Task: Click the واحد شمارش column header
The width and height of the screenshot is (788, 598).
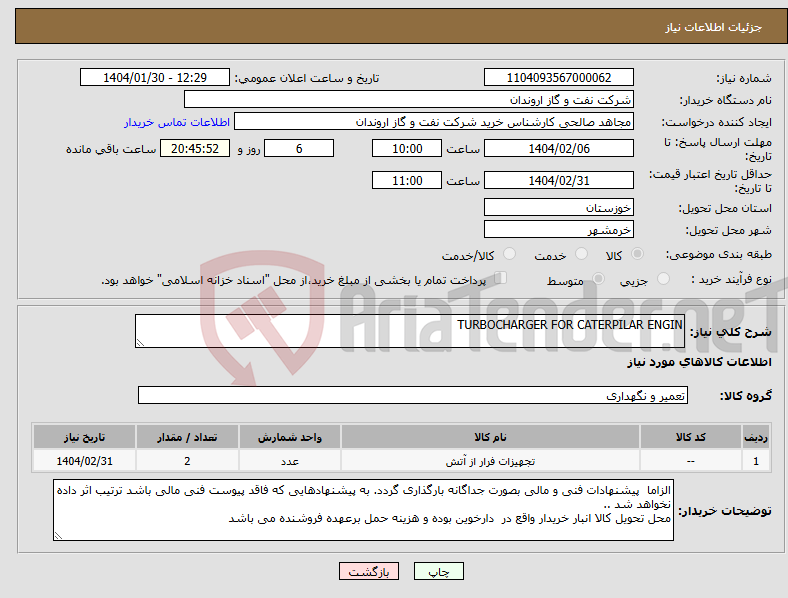Action: click(x=290, y=437)
